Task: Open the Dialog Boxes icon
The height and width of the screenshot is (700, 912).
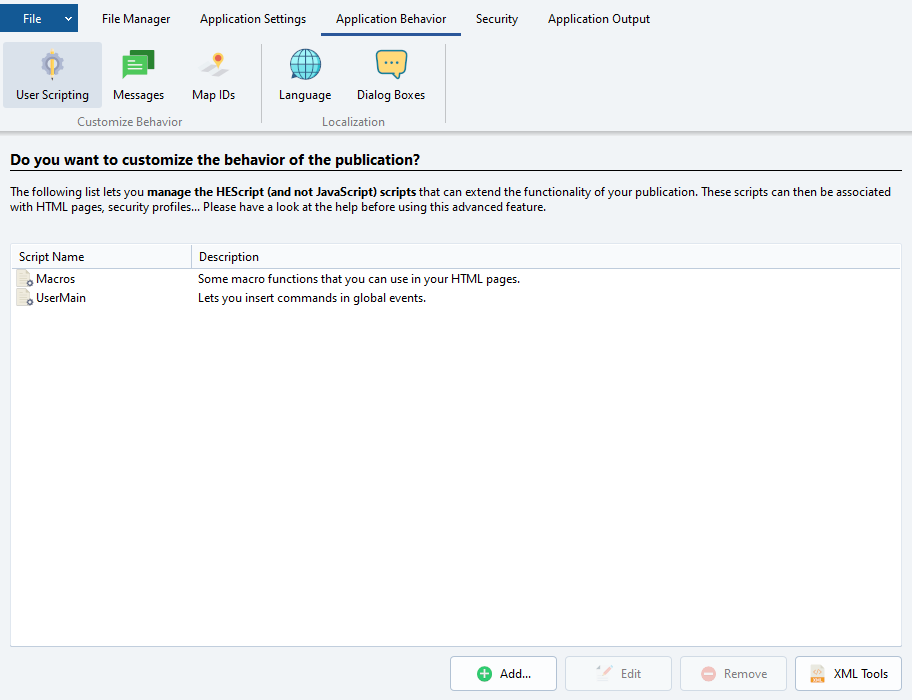Action: click(x=391, y=65)
